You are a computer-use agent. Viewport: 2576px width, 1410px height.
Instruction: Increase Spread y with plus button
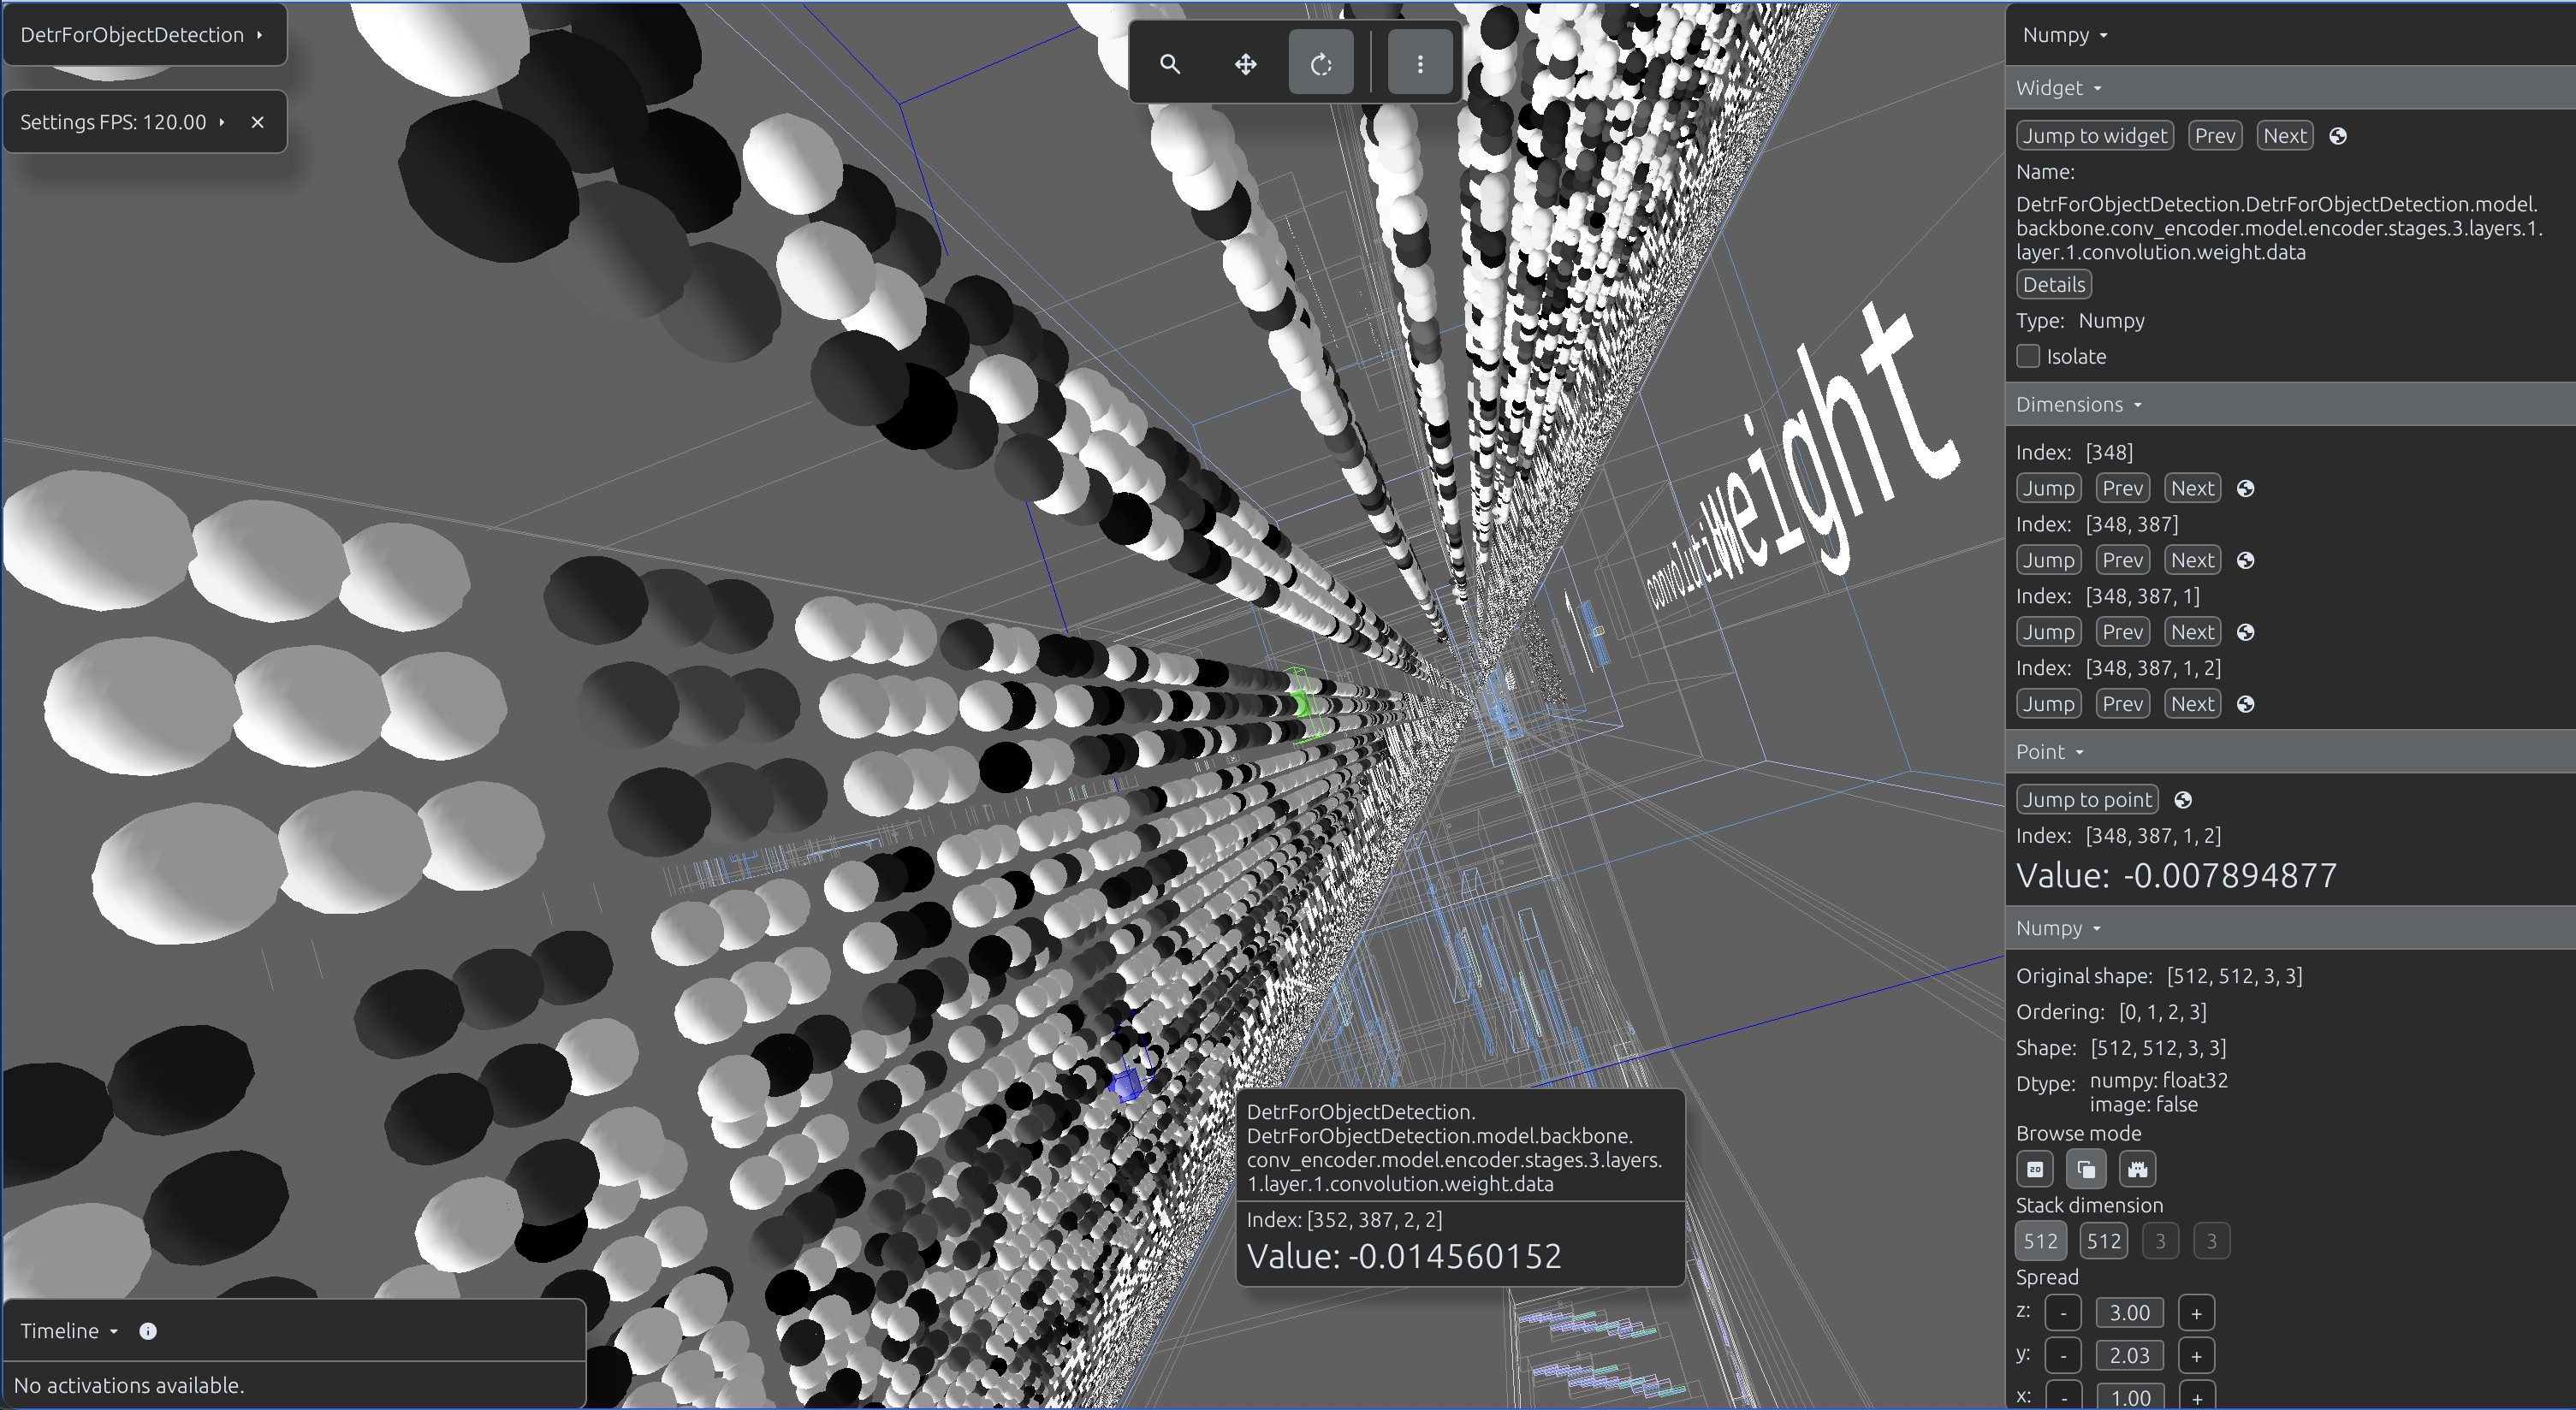point(2196,1356)
